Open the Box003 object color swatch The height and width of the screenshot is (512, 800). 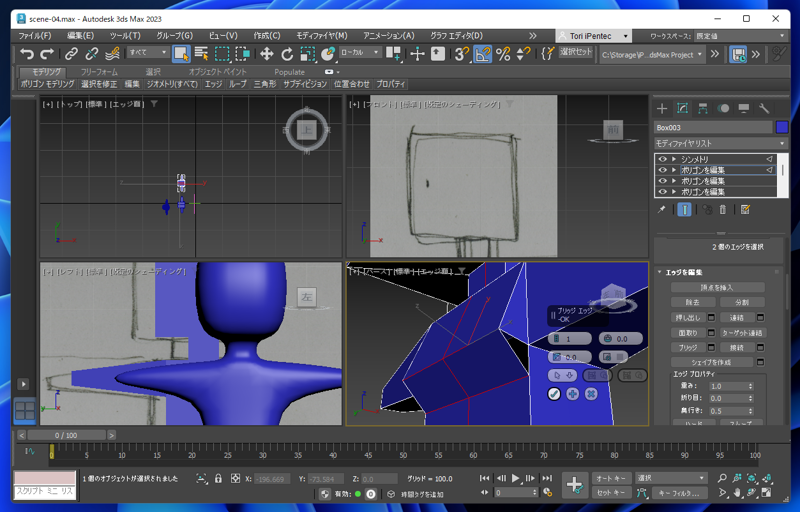click(782, 127)
